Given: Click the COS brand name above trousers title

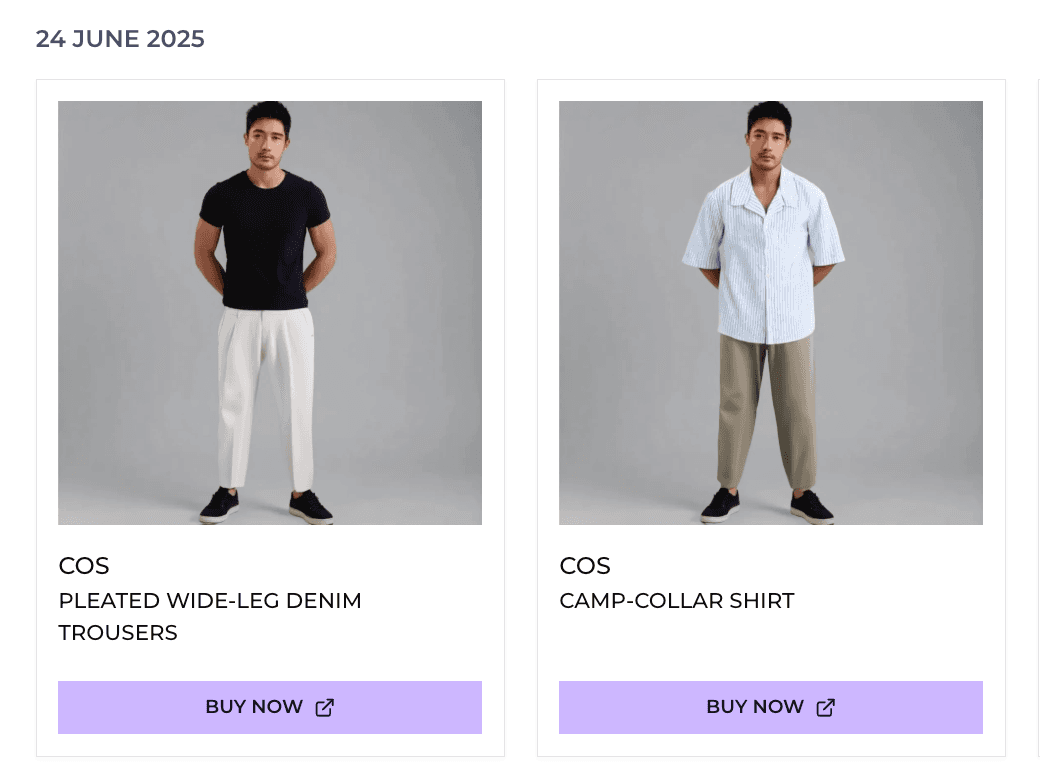Looking at the screenshot, I should click(84, 566).
